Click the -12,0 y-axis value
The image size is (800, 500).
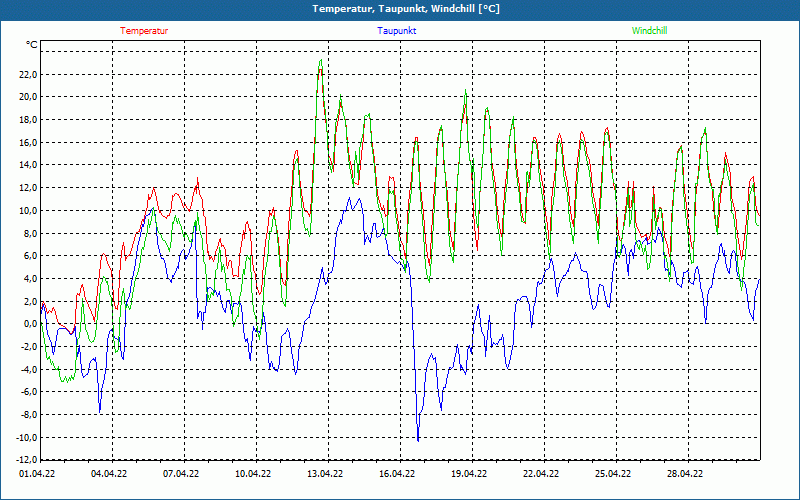tap(27, 460)
